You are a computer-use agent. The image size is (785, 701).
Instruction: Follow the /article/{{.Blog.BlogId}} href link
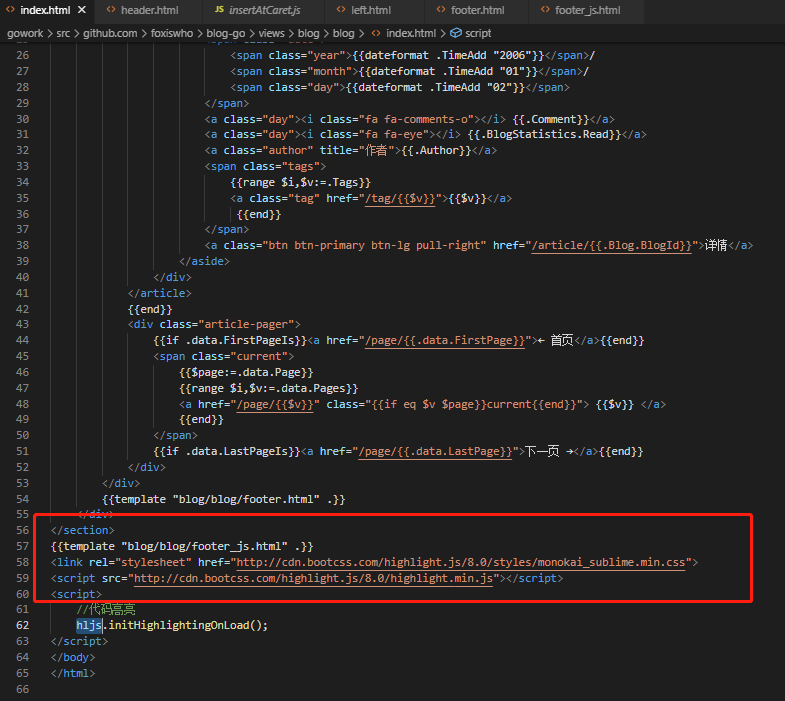(611, 245)
